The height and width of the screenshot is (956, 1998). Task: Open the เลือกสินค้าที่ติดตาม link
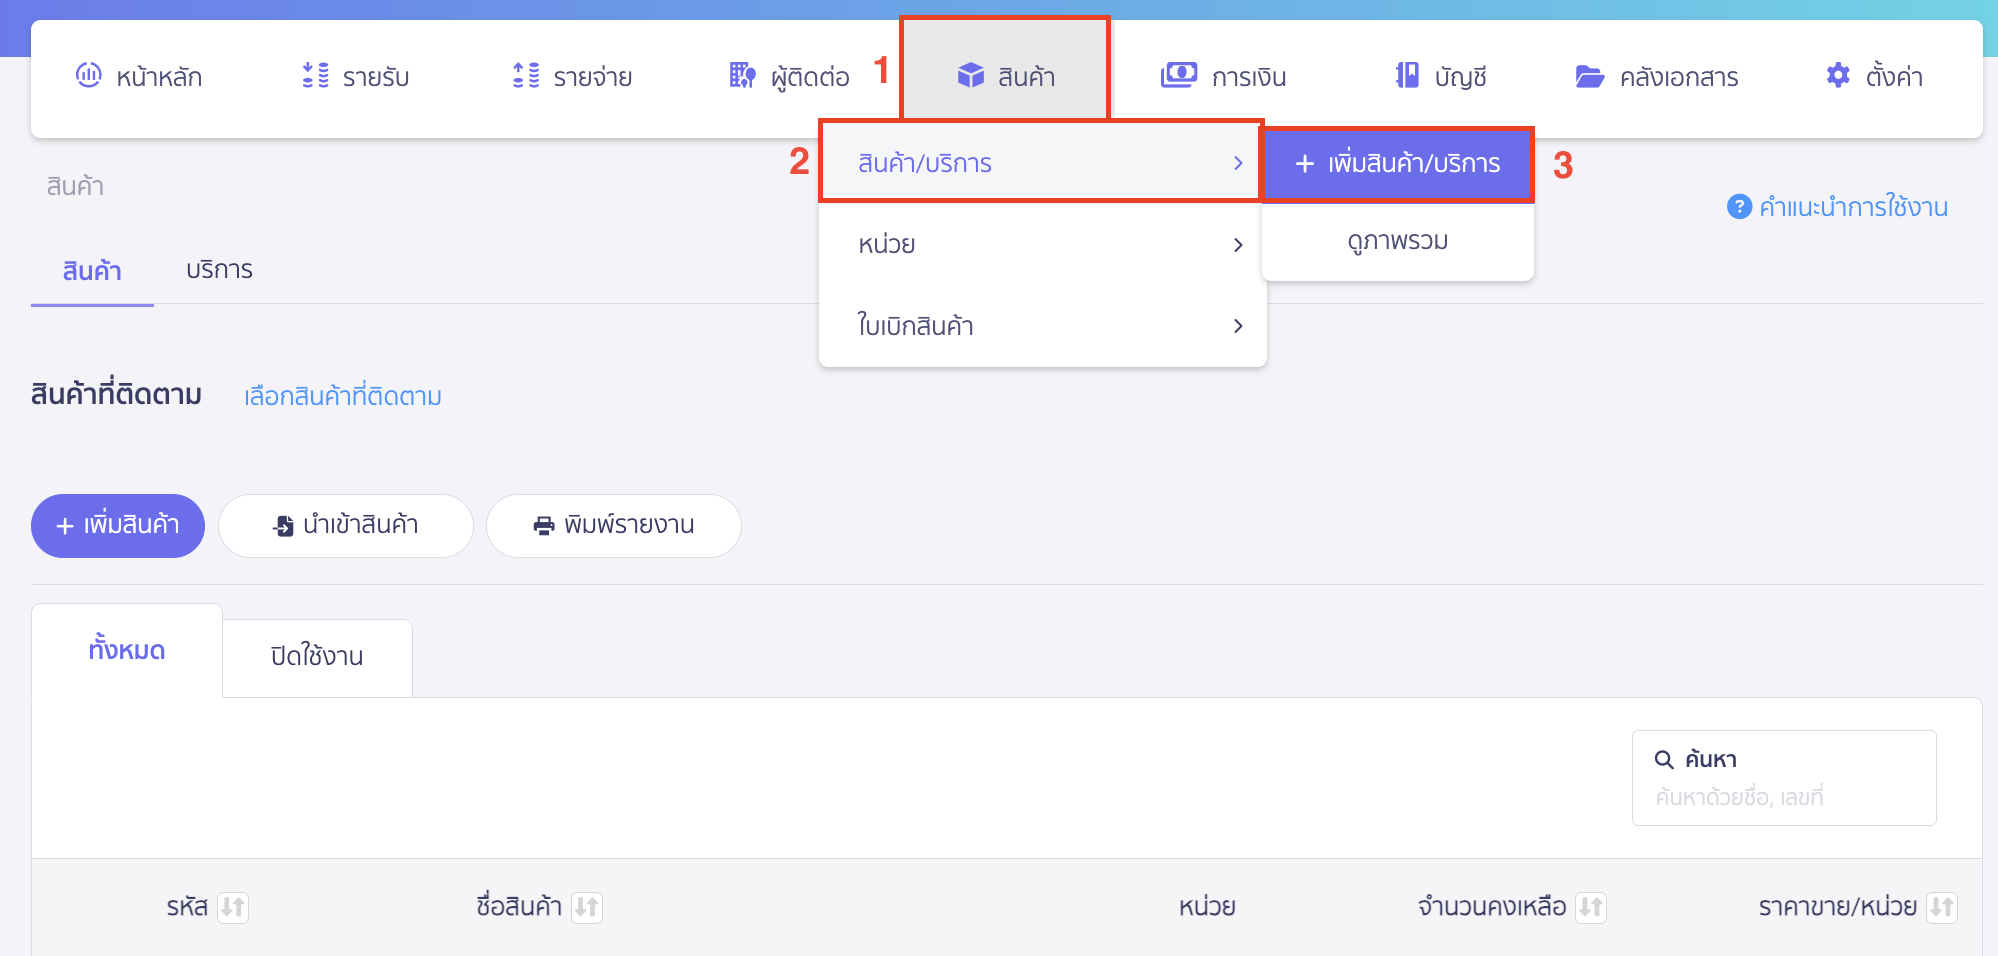click(341, 396)
